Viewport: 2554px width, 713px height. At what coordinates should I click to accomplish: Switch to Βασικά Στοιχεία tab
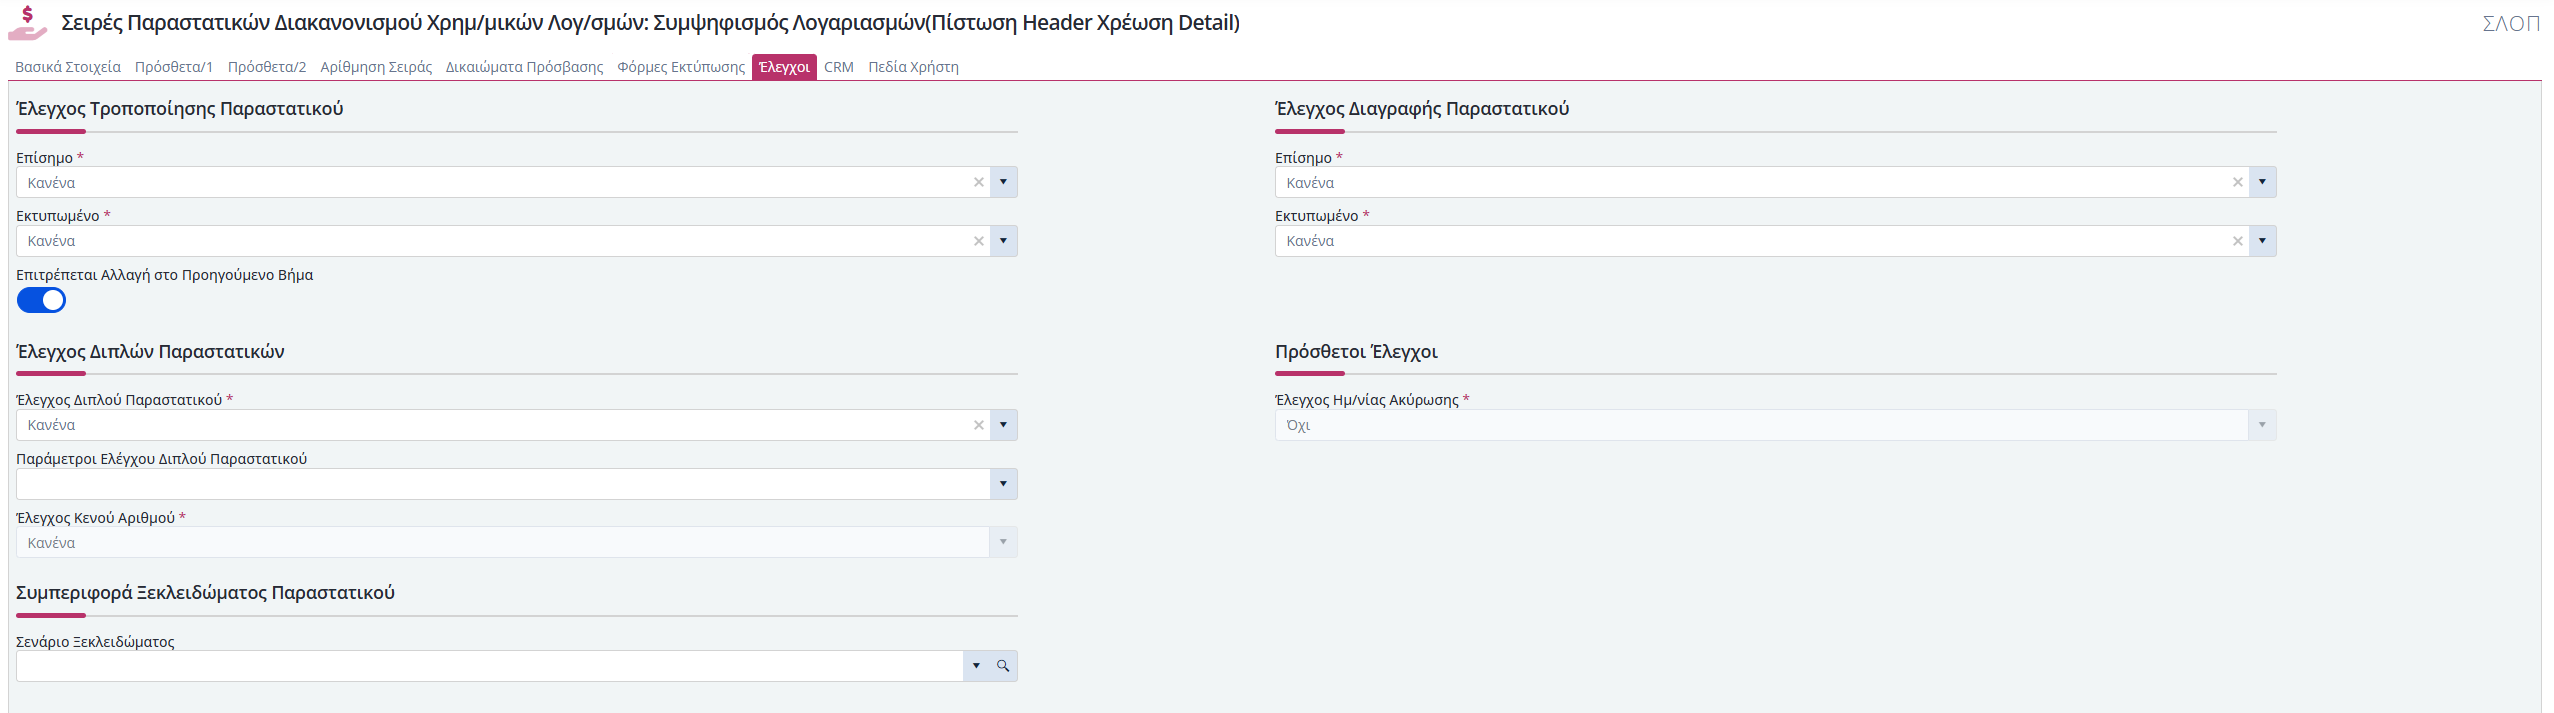tap(68, 67)
